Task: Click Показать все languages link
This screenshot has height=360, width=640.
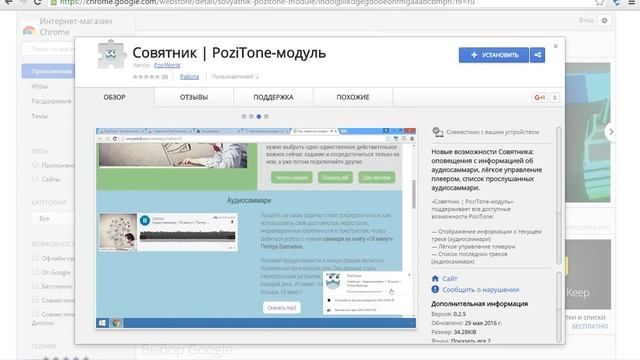Action: point(471,341)
